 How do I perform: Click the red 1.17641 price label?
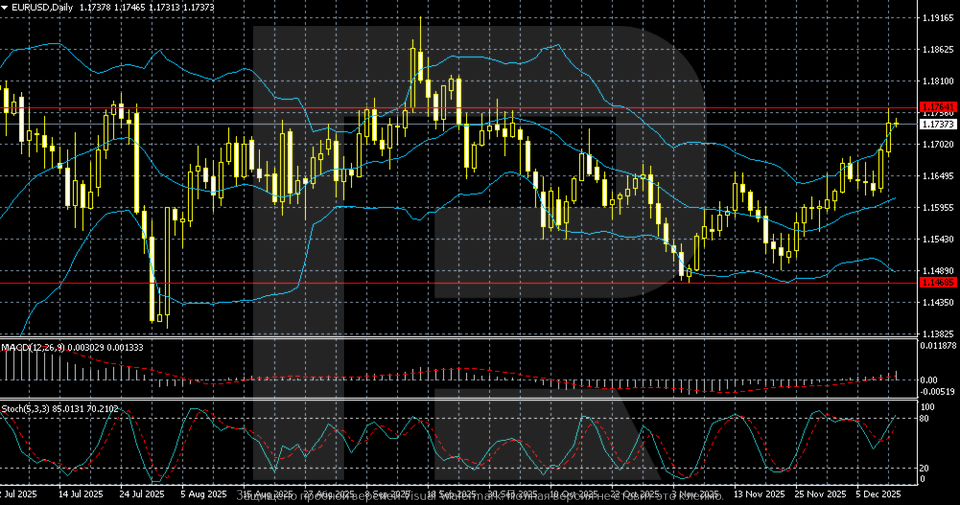(x=937, y=106)
